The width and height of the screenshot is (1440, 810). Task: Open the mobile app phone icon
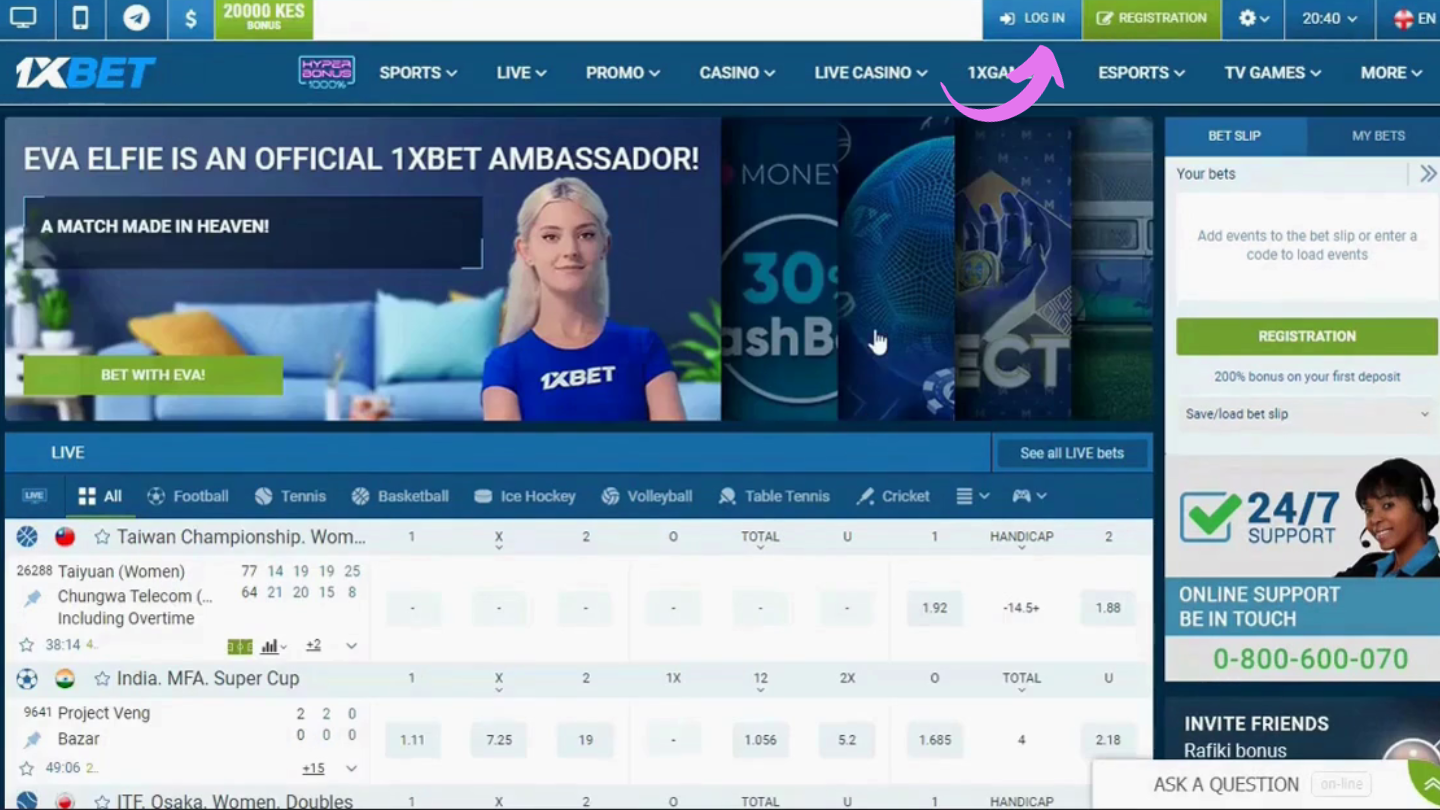(x=80, y=18)
